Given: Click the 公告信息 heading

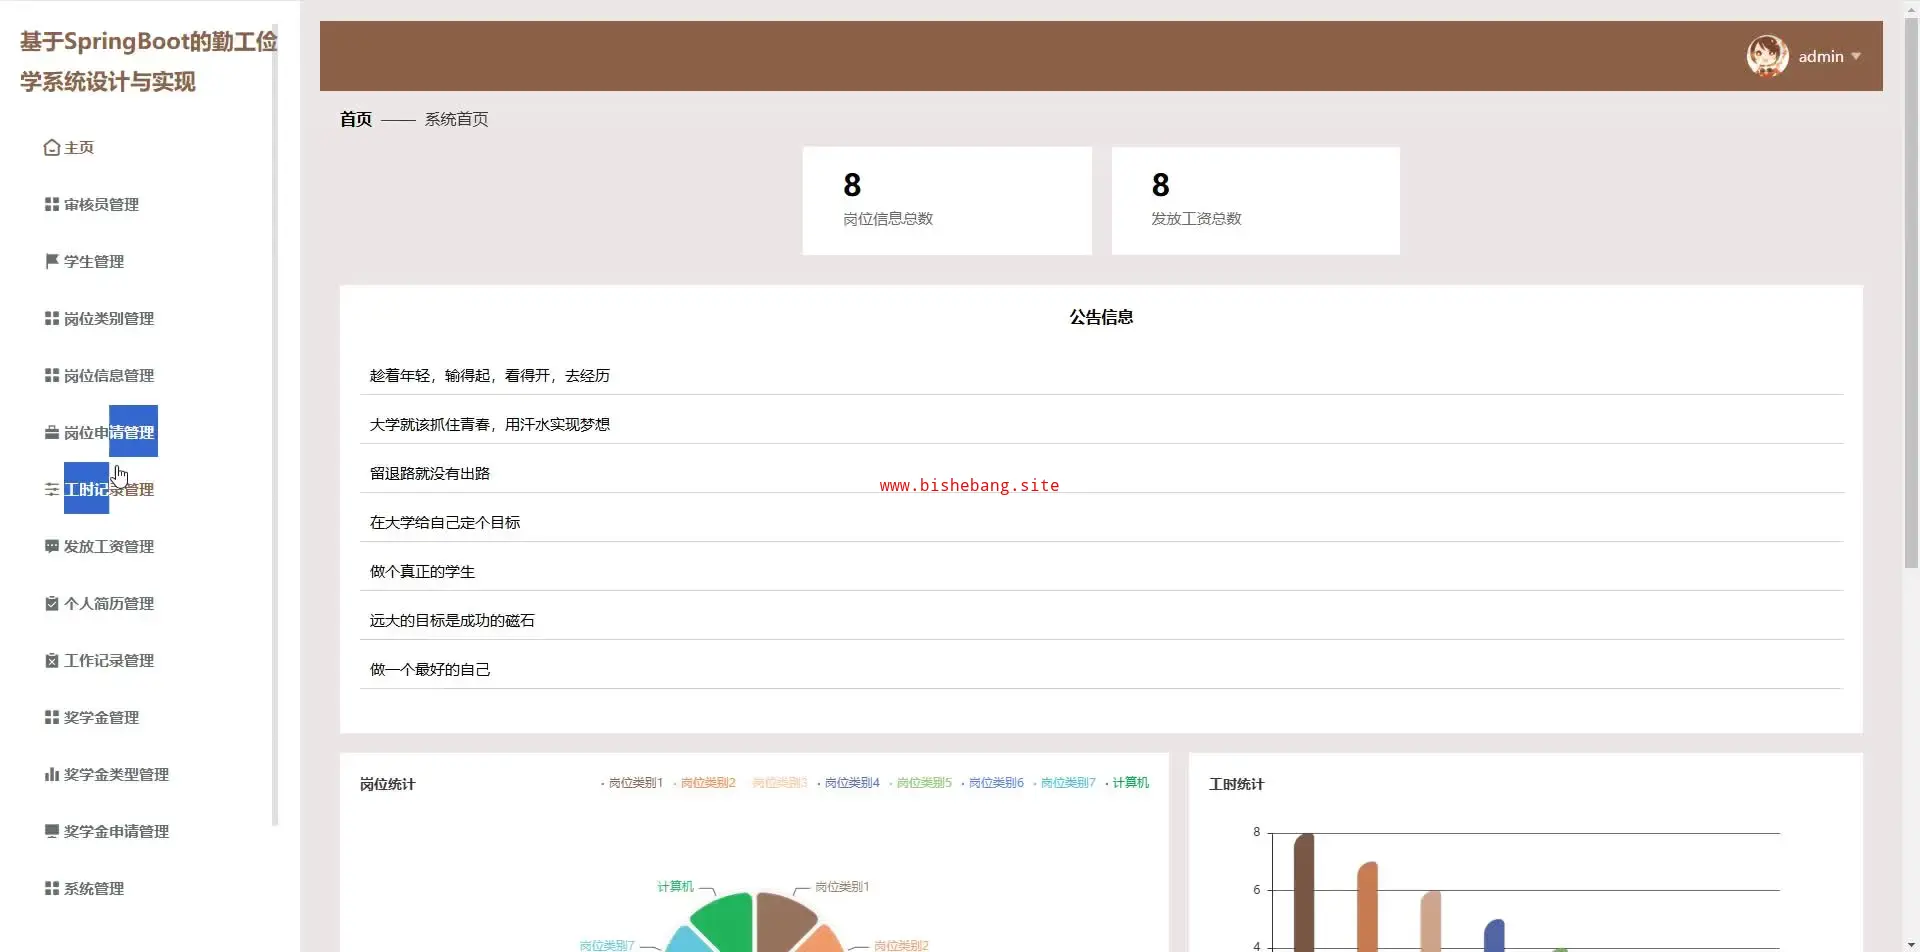Looking at the screenshot, I should point(1101,317).
